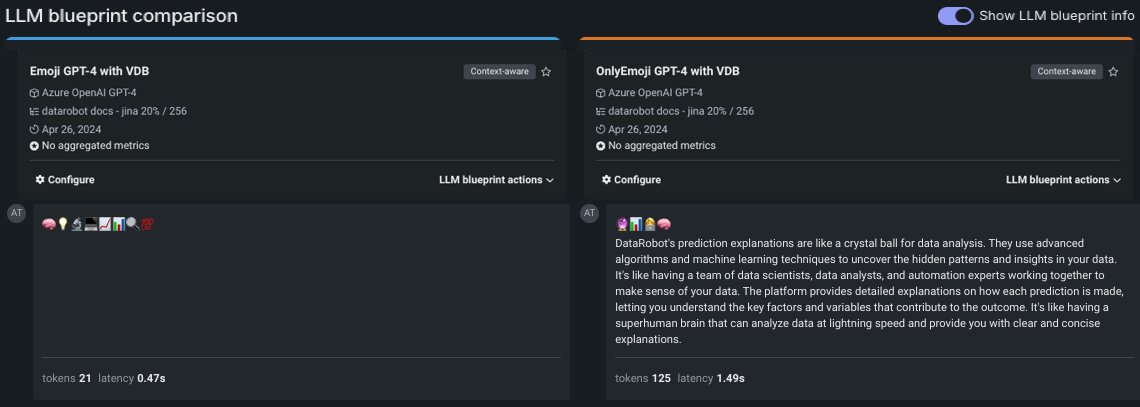The height and width of the screenshot is (407, 1140).
Task: Click No aggregated metrics in the OnlyEmoji card
Action: pyautogui.click(x=661, y=146)
